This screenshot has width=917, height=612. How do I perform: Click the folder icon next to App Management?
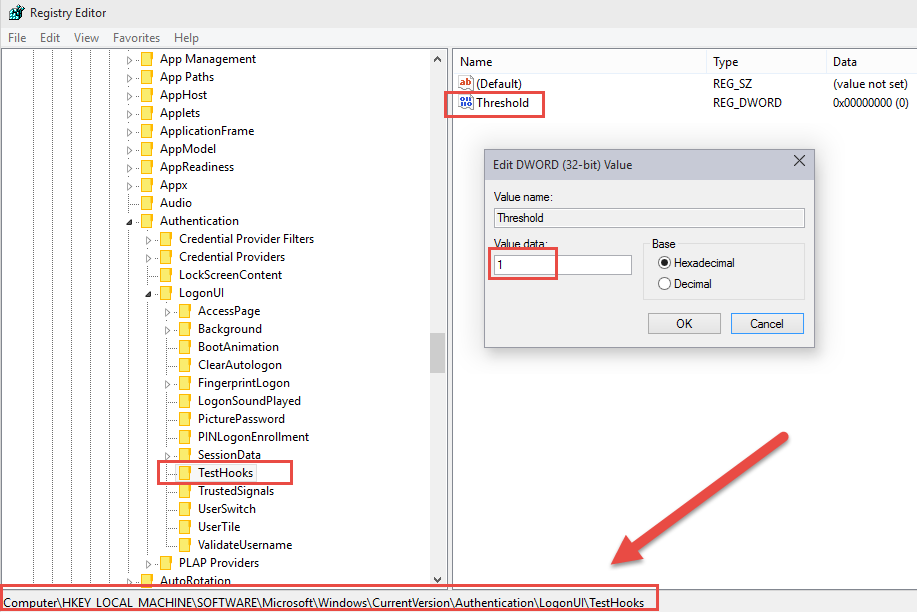(x=147, y=59)
